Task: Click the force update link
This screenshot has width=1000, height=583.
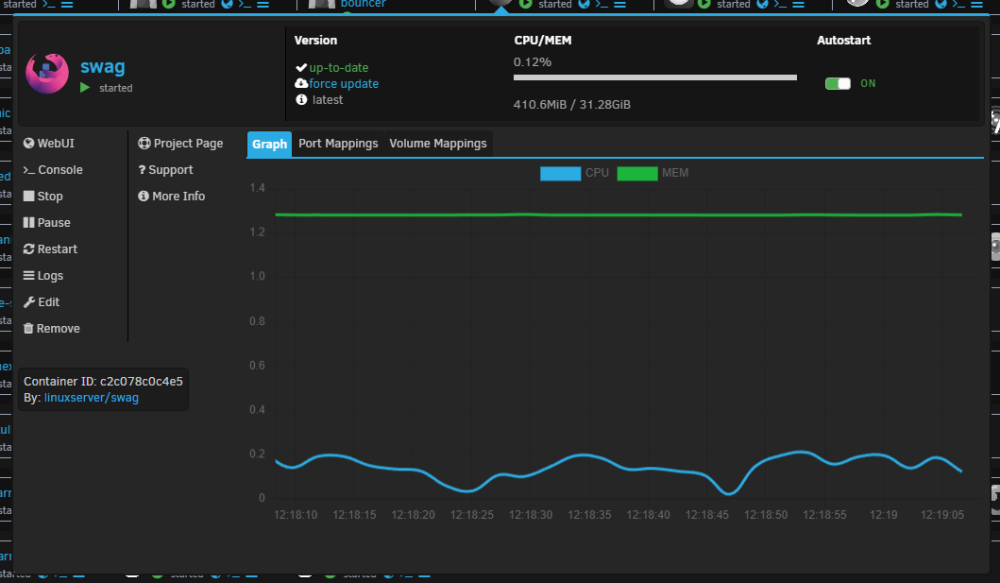Action: (344, 84)
